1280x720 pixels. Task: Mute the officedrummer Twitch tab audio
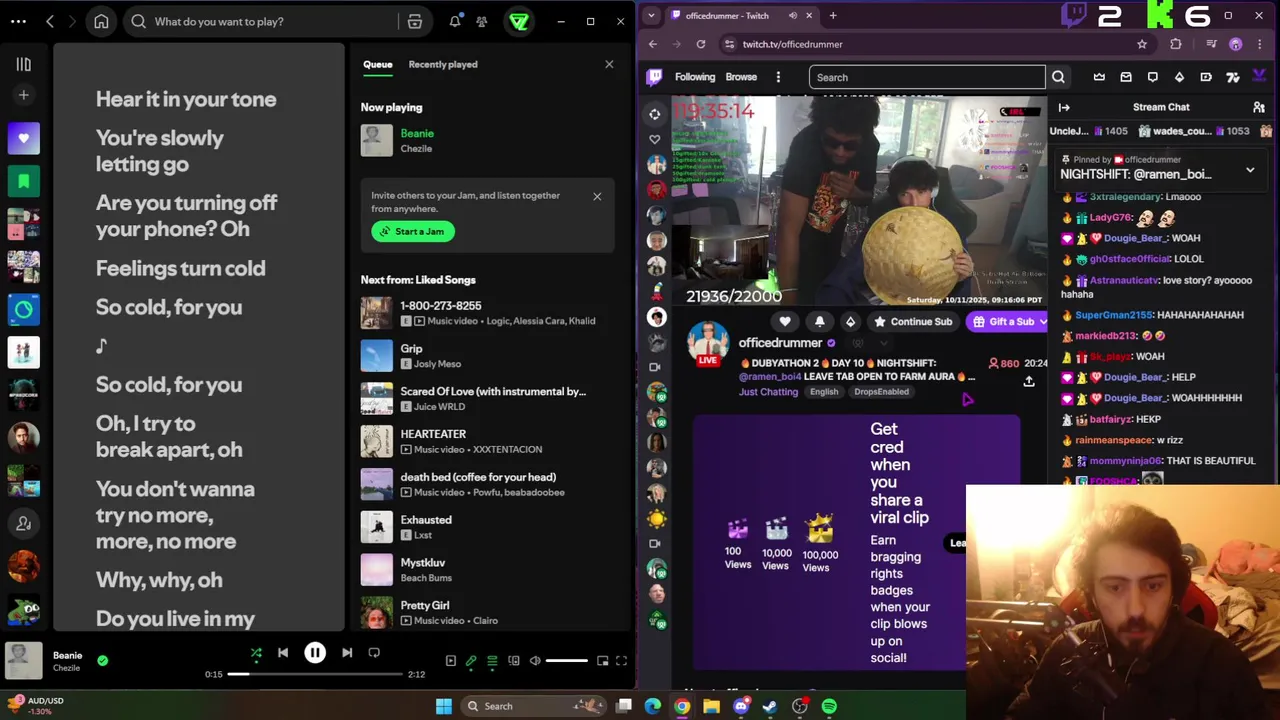793,15
